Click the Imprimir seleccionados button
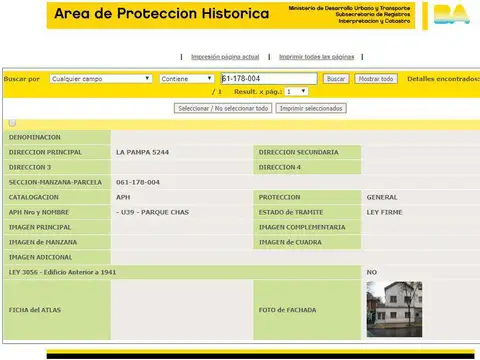 tap(311, 108)
